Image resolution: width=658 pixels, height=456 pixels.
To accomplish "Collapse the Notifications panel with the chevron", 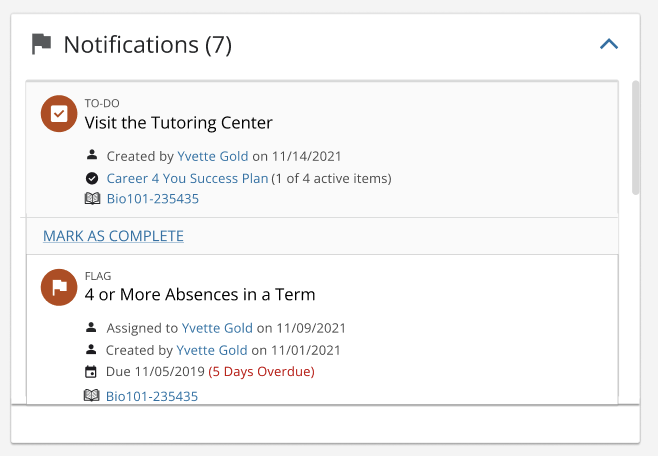I will pyautogui.click(x=609, y=44).
